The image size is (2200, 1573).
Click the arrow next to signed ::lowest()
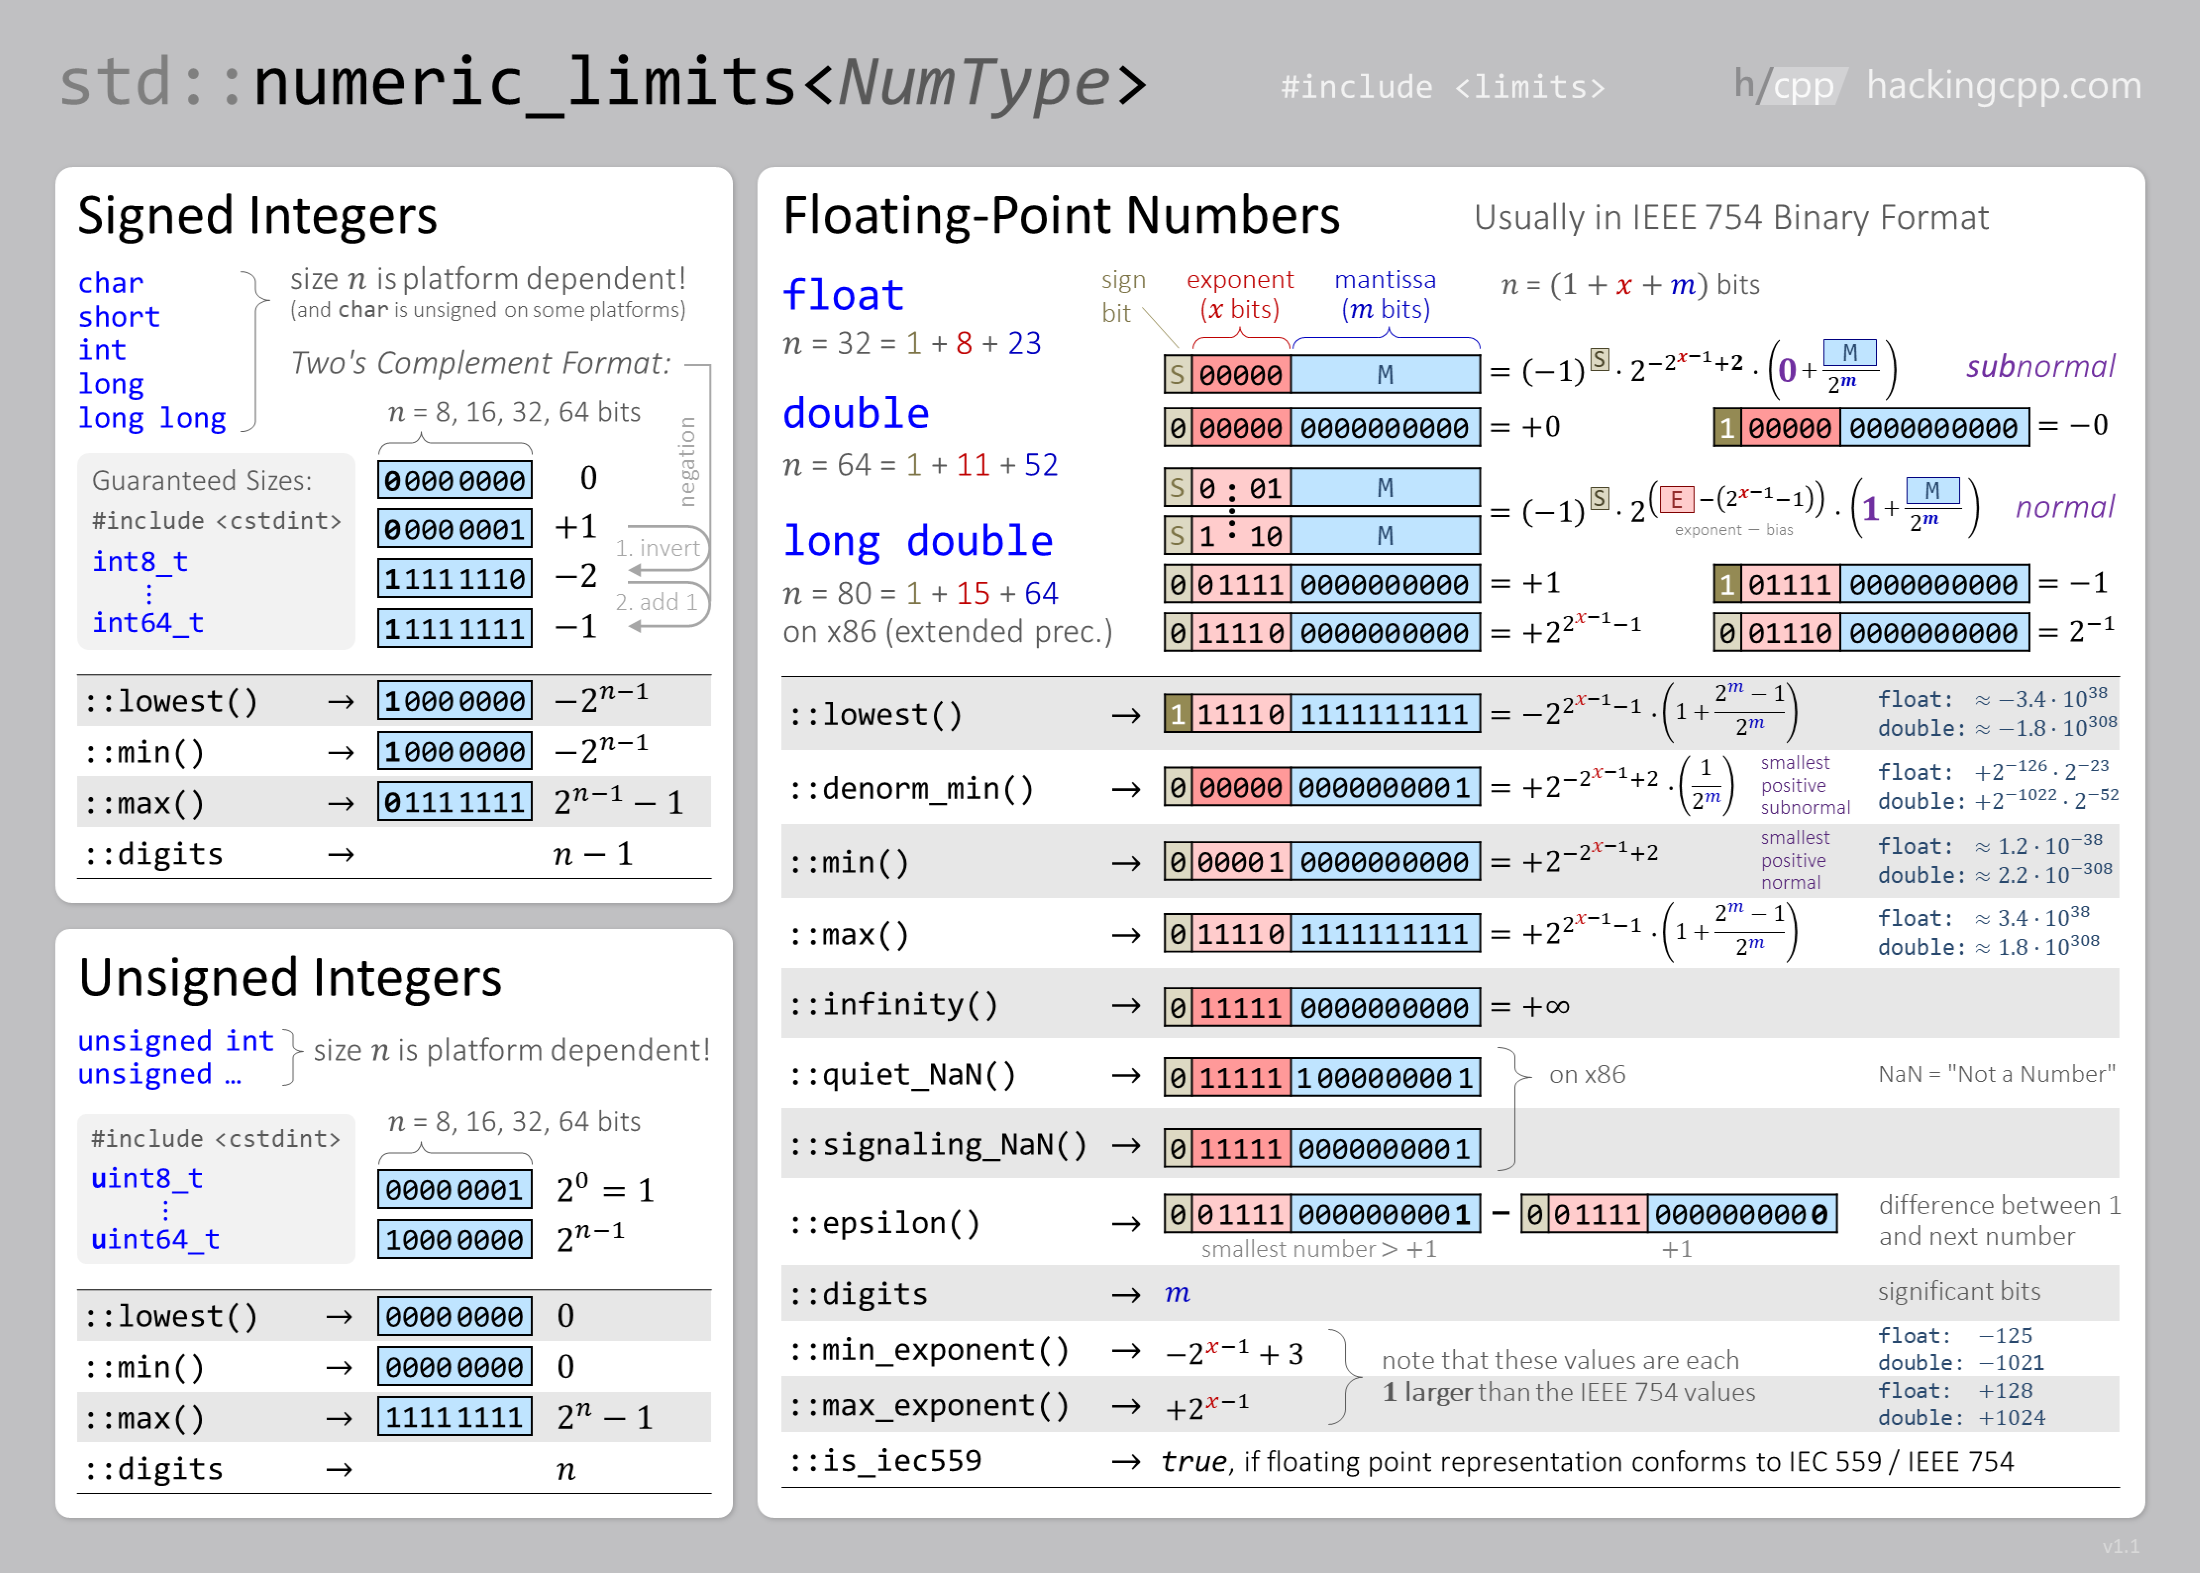pyautogui.click(x=341, y=703)
